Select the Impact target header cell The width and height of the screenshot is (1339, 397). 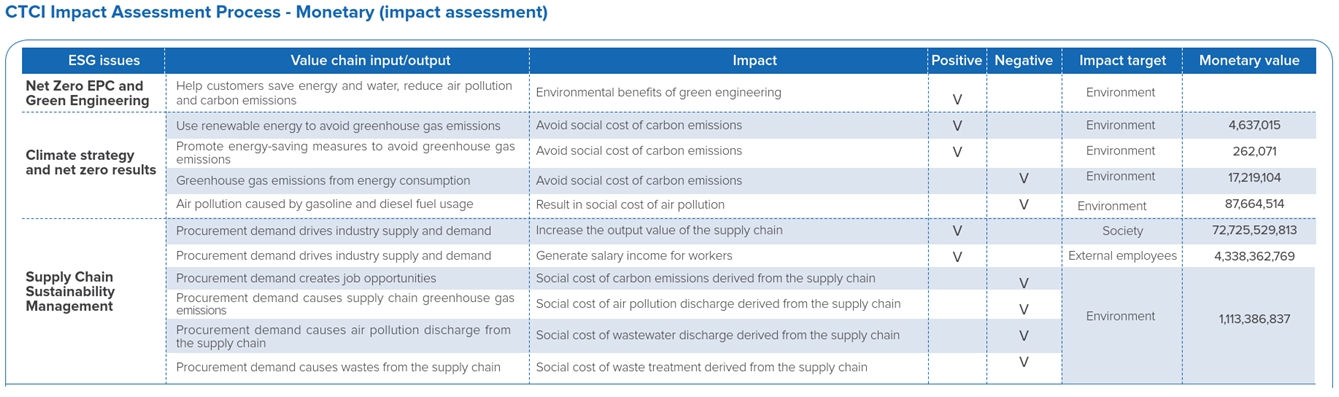[1122, 60]
